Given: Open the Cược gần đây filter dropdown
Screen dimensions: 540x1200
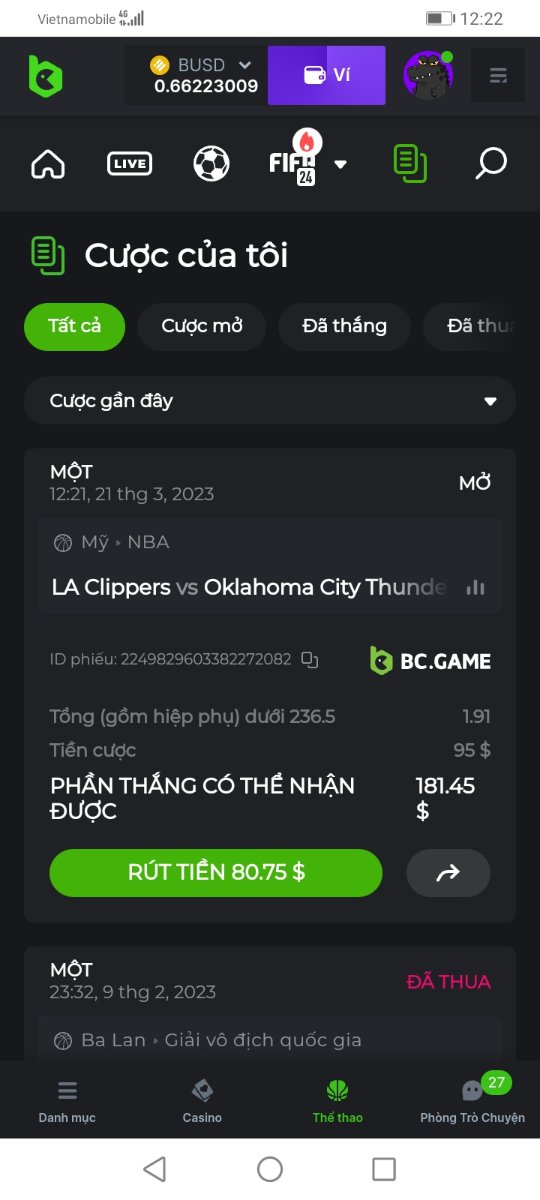Looking at the screenshot, I should [x=270, y=401].
